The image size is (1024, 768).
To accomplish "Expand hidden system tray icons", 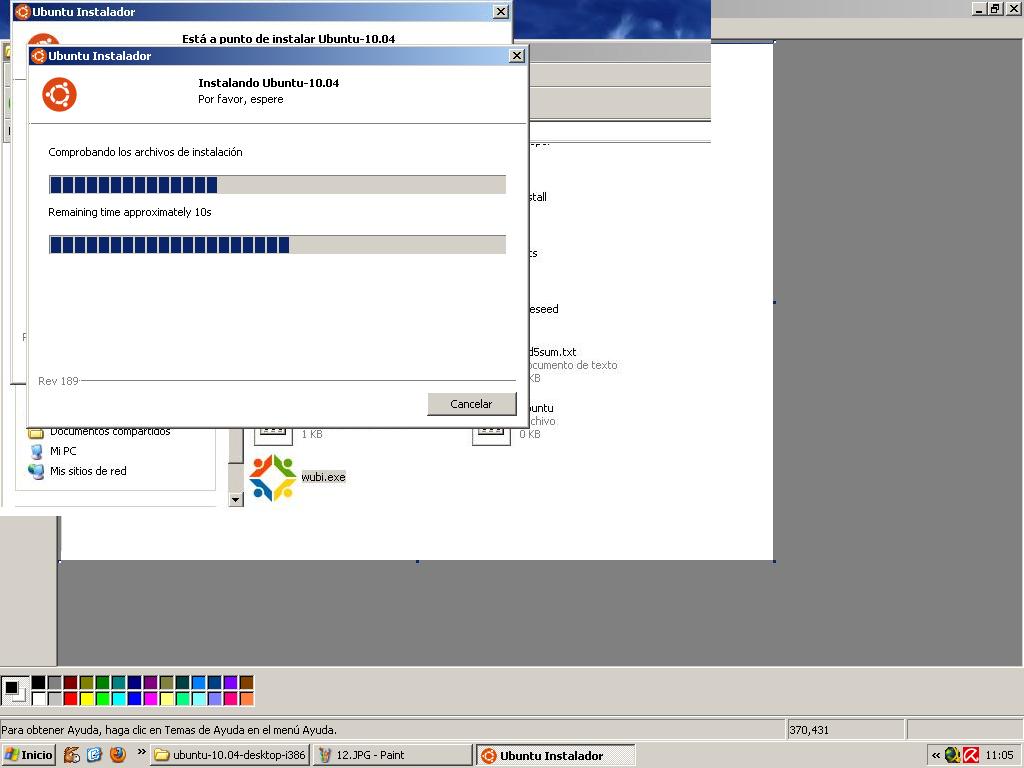I will pos(936,756).
